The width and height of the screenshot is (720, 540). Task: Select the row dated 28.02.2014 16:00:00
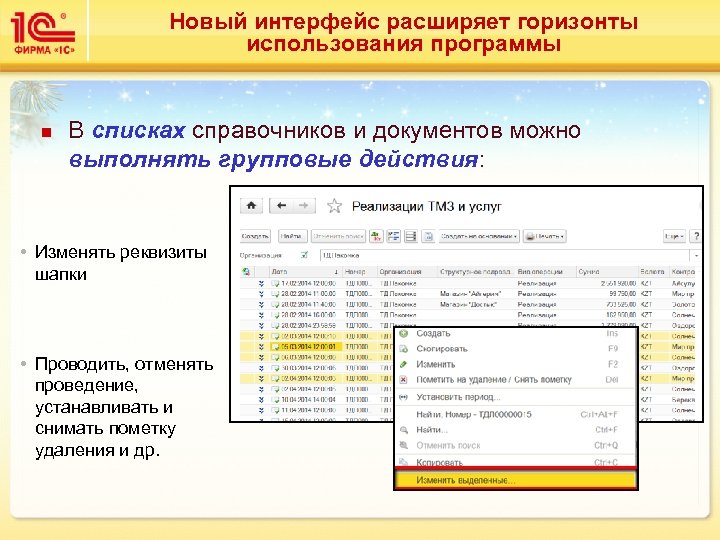pyautogui.click(x=469, y=315)
